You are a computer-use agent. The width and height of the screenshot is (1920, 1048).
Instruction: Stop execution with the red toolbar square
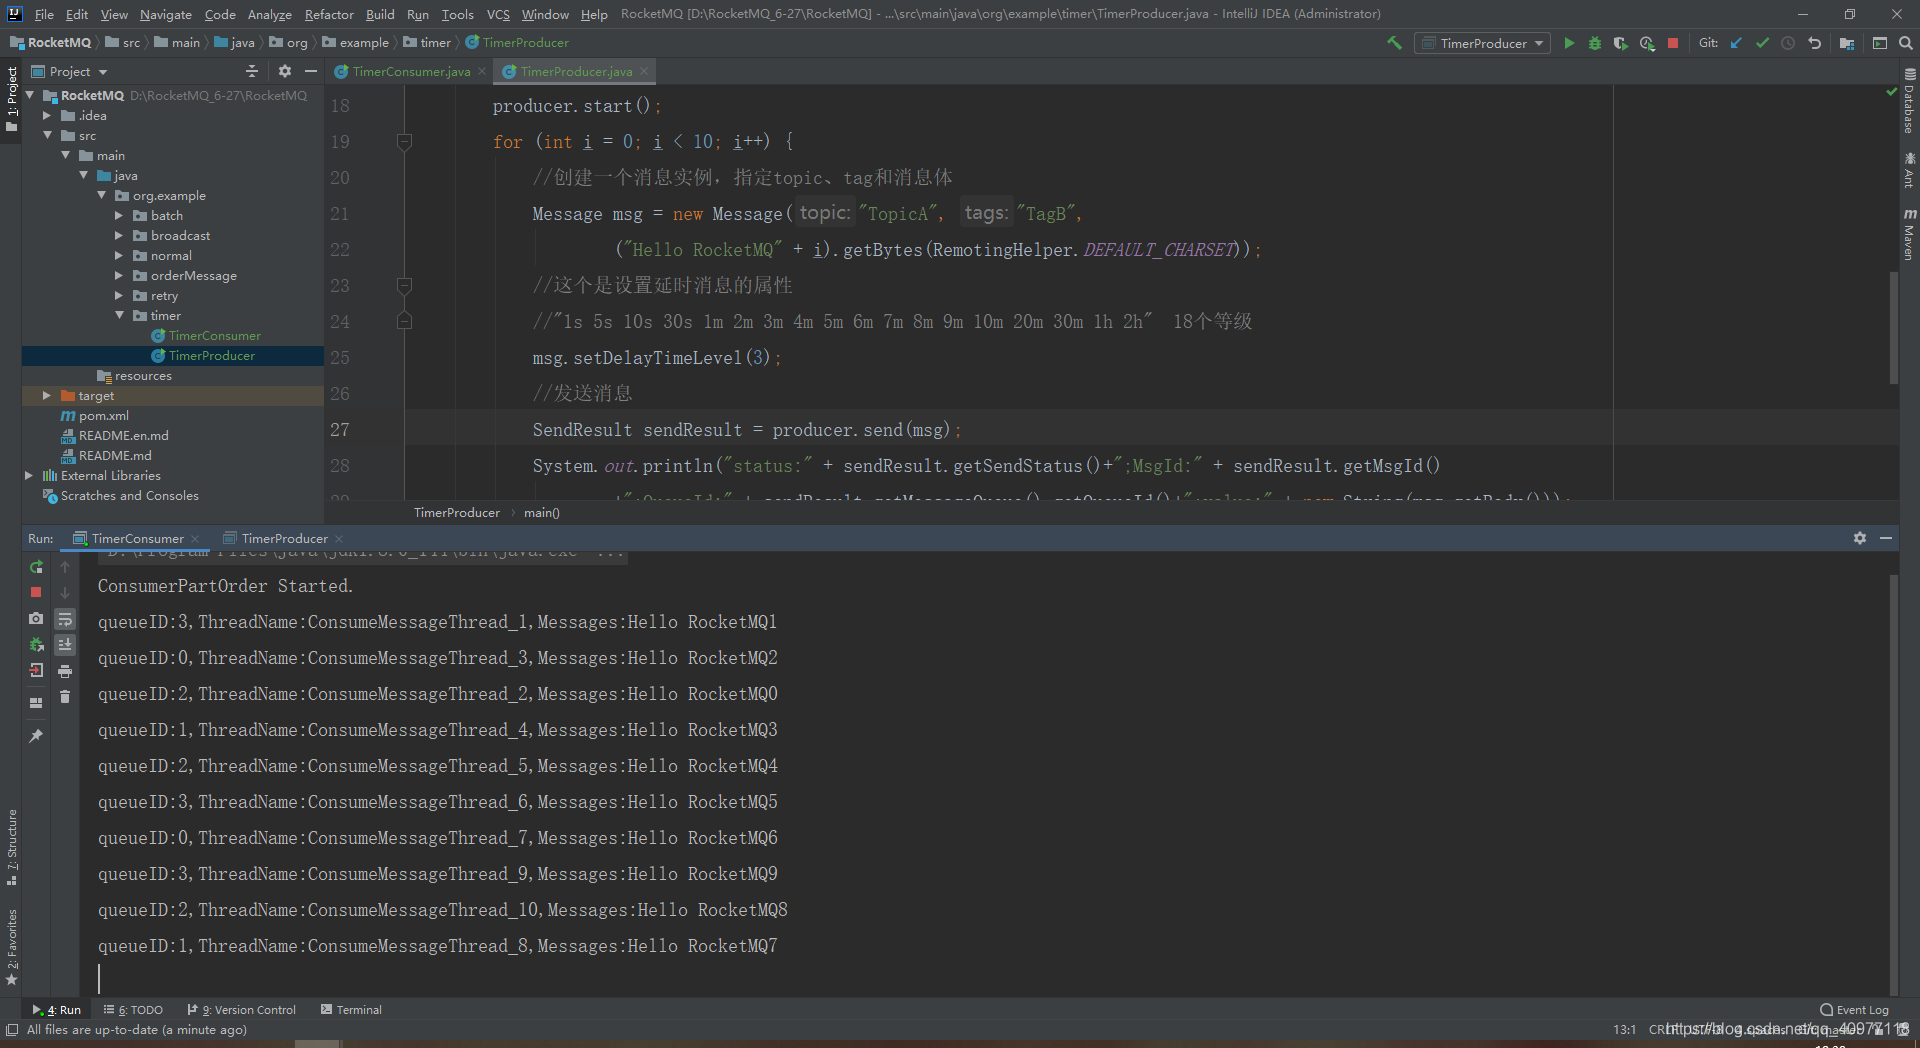pyautogui.click(x=1673, y=43)
